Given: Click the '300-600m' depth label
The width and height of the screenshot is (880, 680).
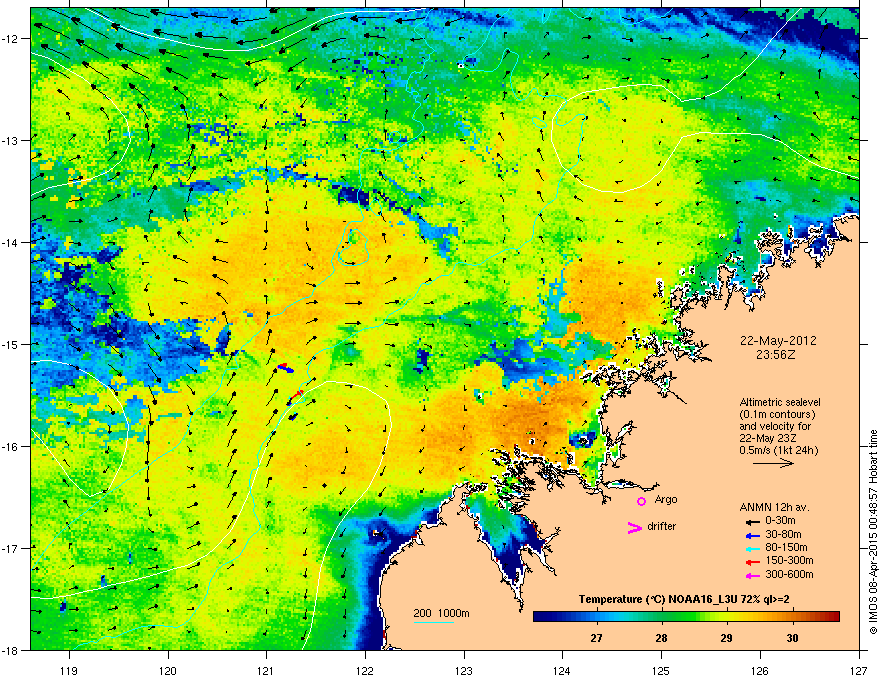Looking at the screenshot, I should tap(789, 574).
